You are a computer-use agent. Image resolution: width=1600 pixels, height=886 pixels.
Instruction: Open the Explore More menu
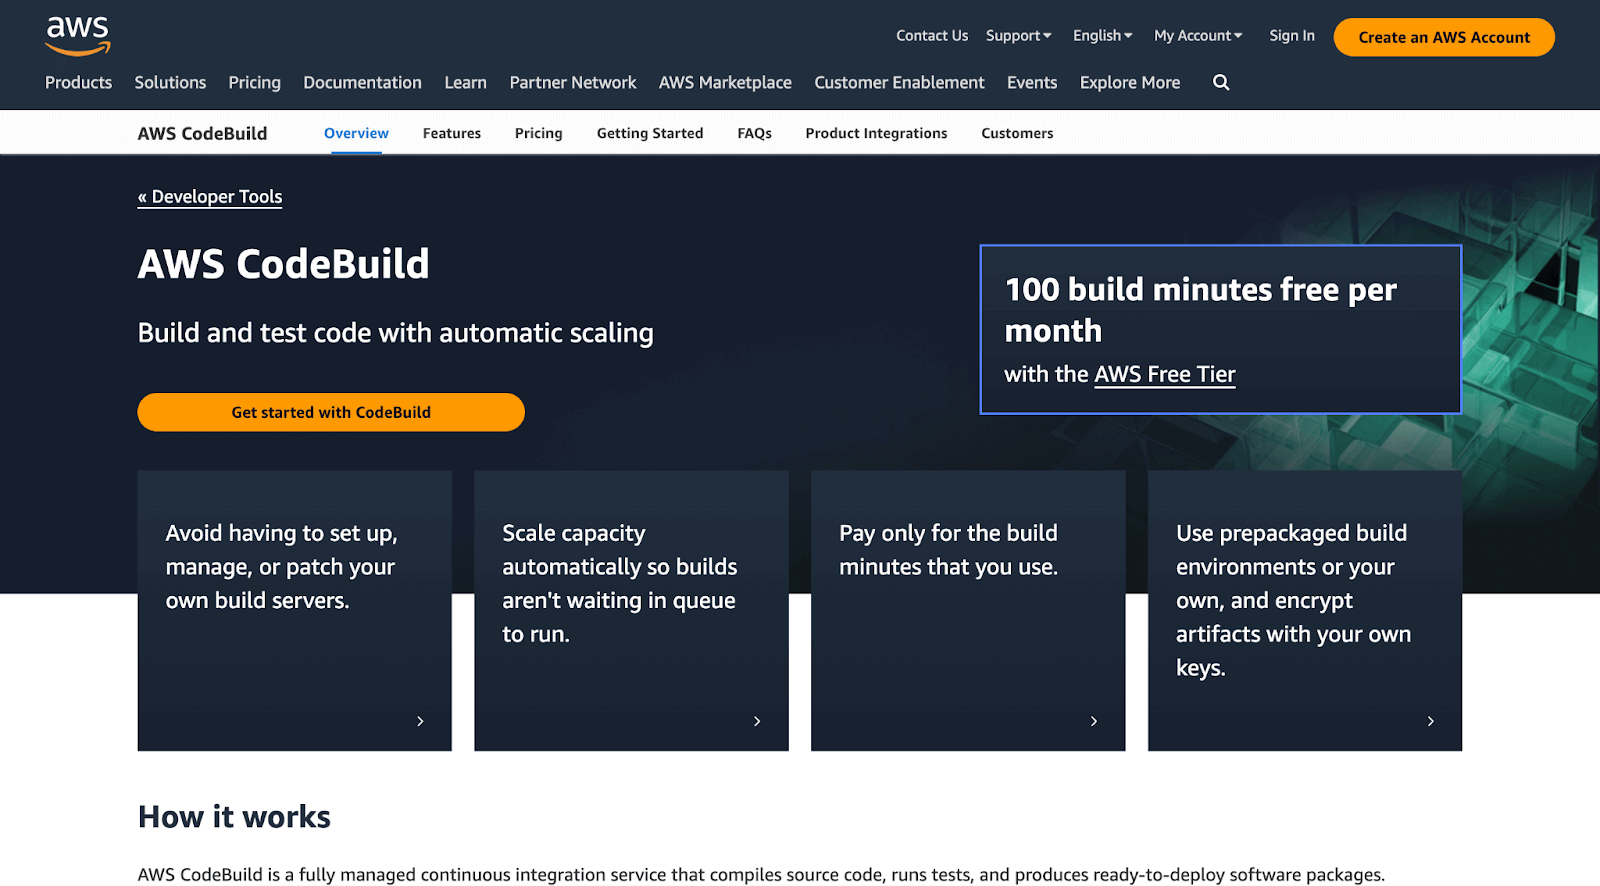pos(1130,82)
